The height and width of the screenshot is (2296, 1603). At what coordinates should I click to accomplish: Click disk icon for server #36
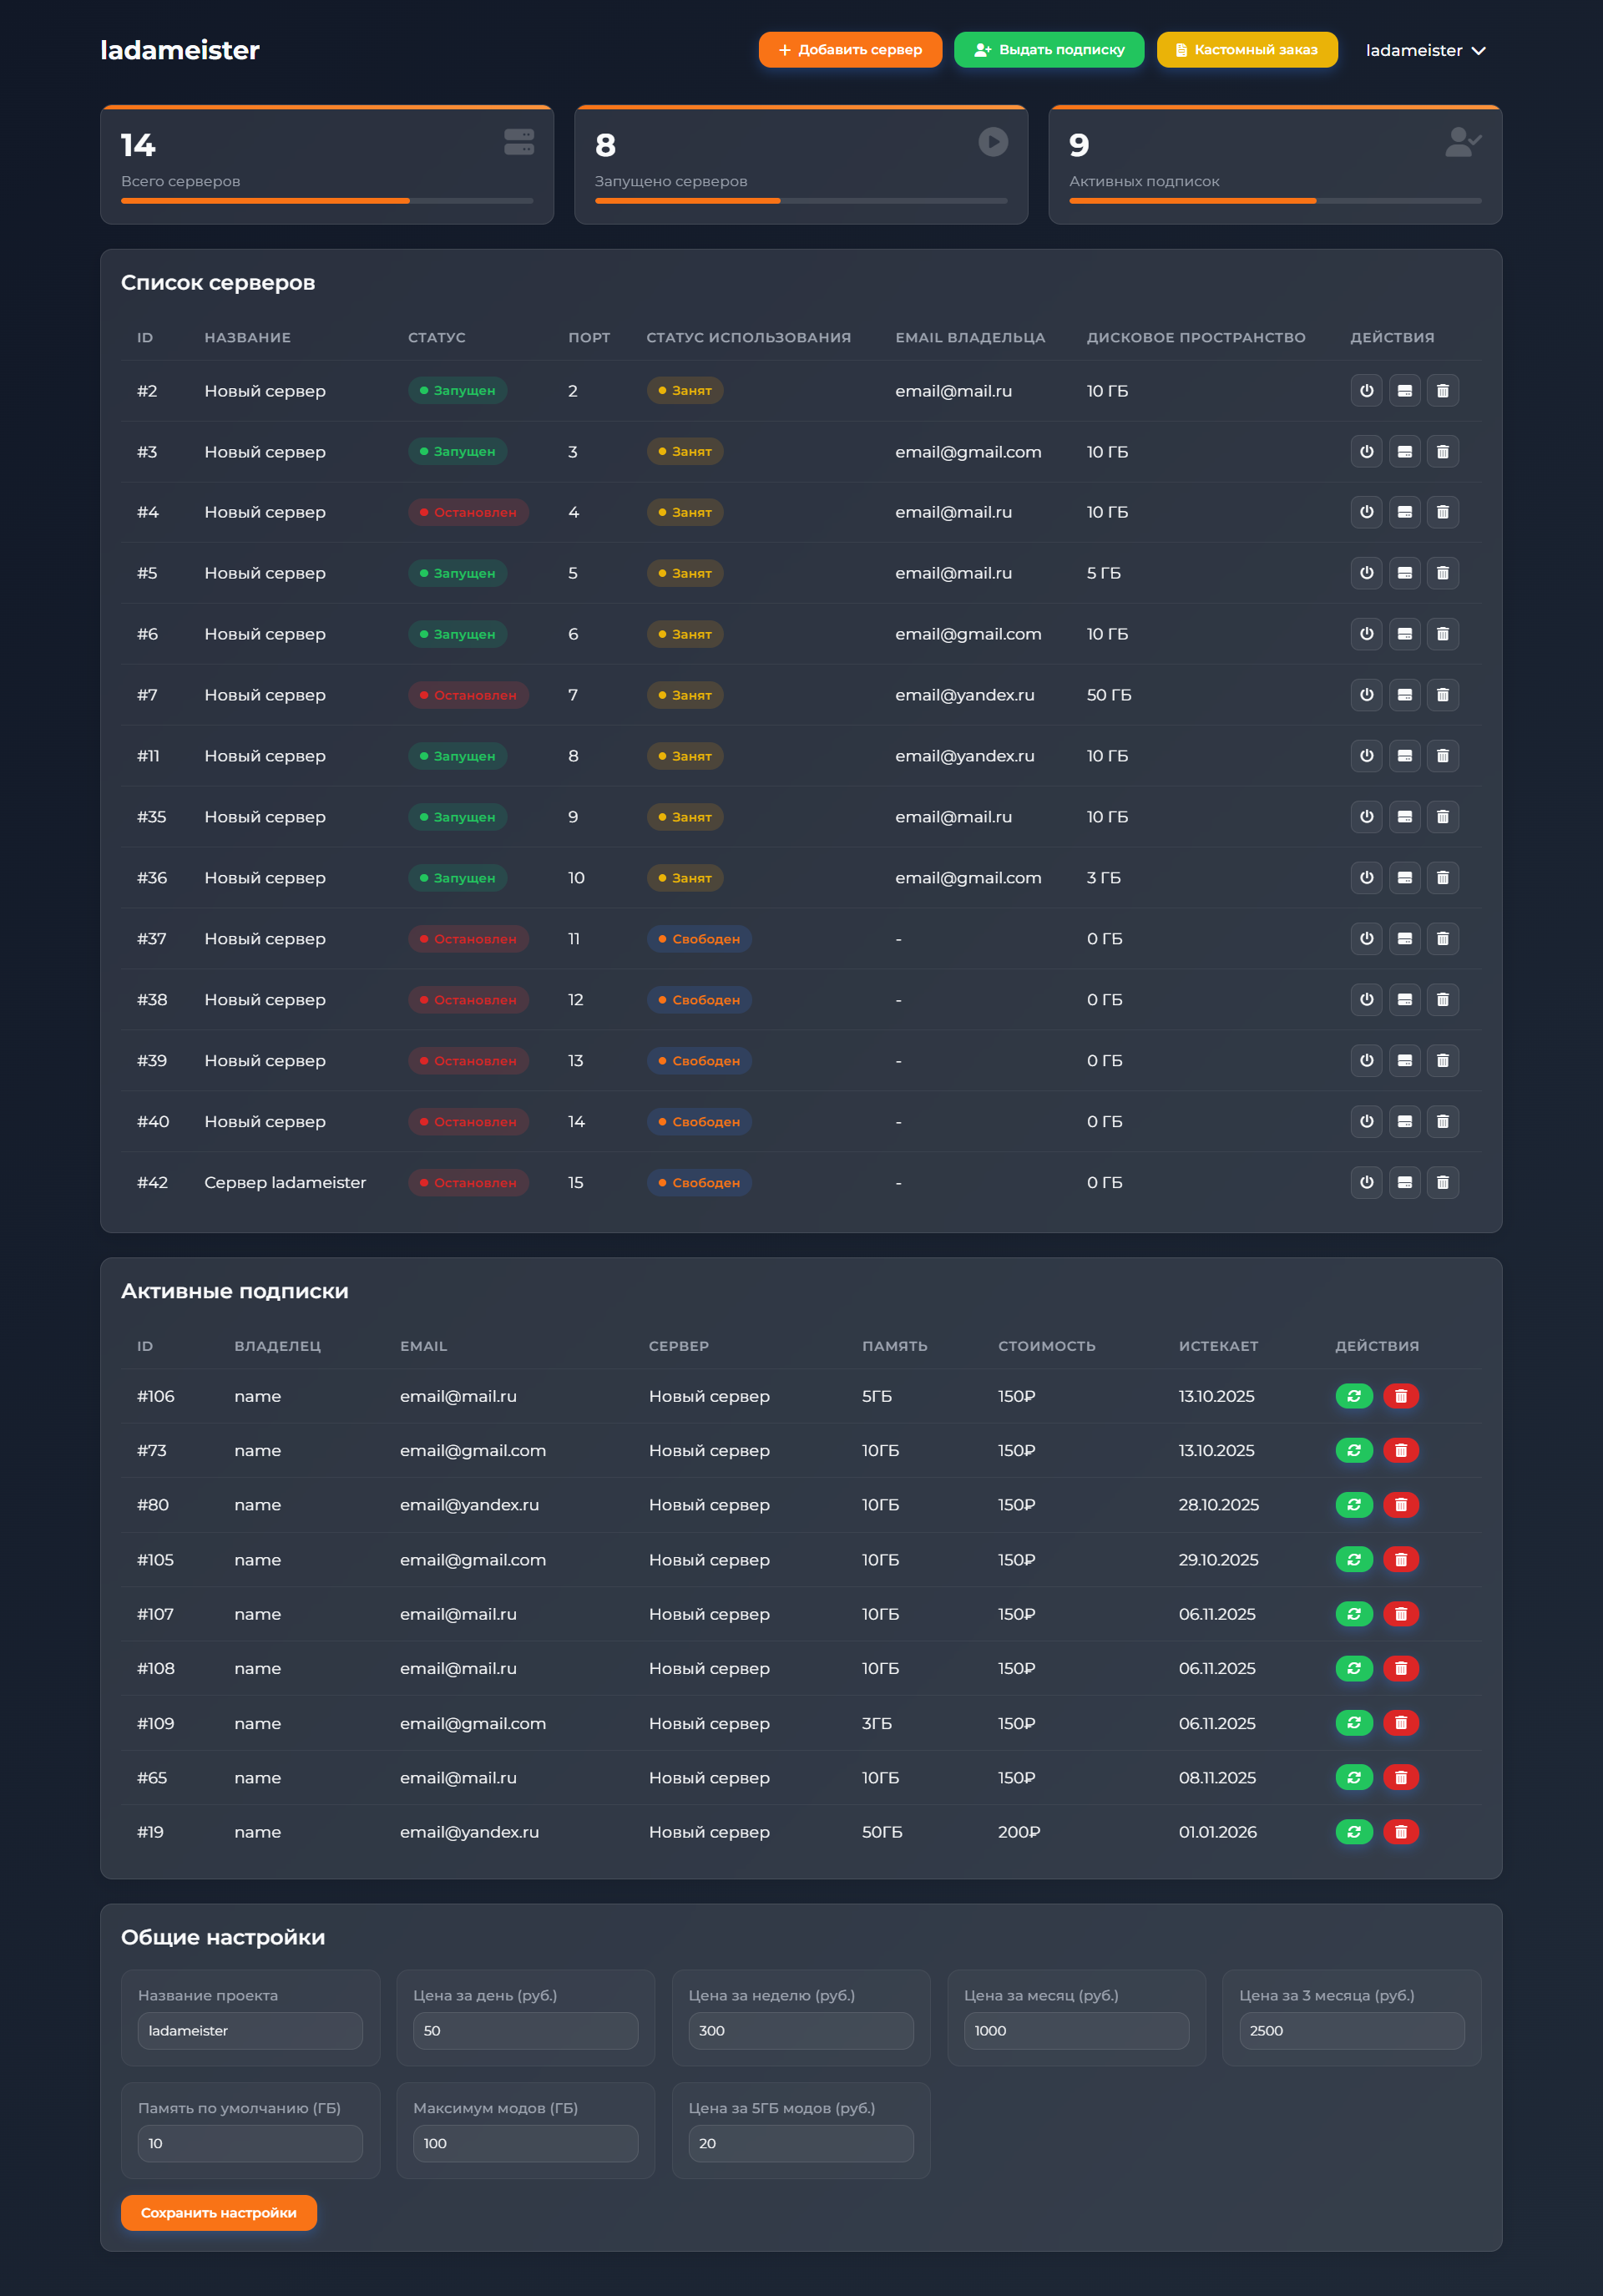[x=1404, y=878]
